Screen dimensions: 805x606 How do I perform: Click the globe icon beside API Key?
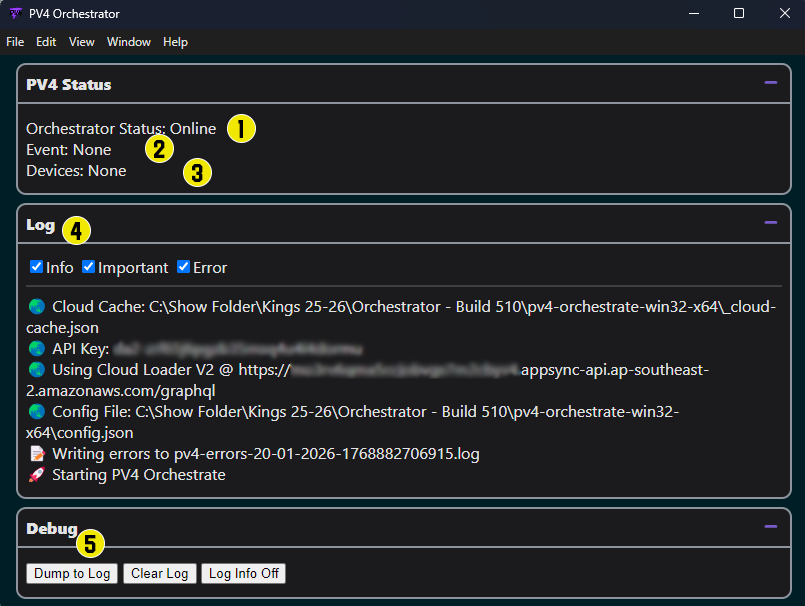pyautogui.click(x=37, y=349)
